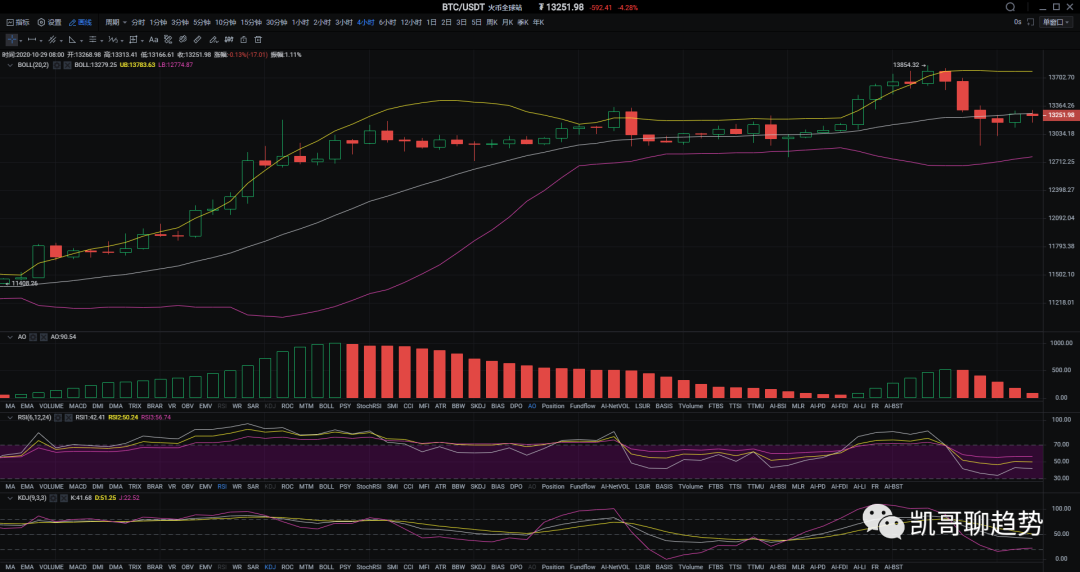The width and height of the screenshot is (1080, 572).
Task: Remove the KDJ indicator panel
Action: (x=63, y=497)
